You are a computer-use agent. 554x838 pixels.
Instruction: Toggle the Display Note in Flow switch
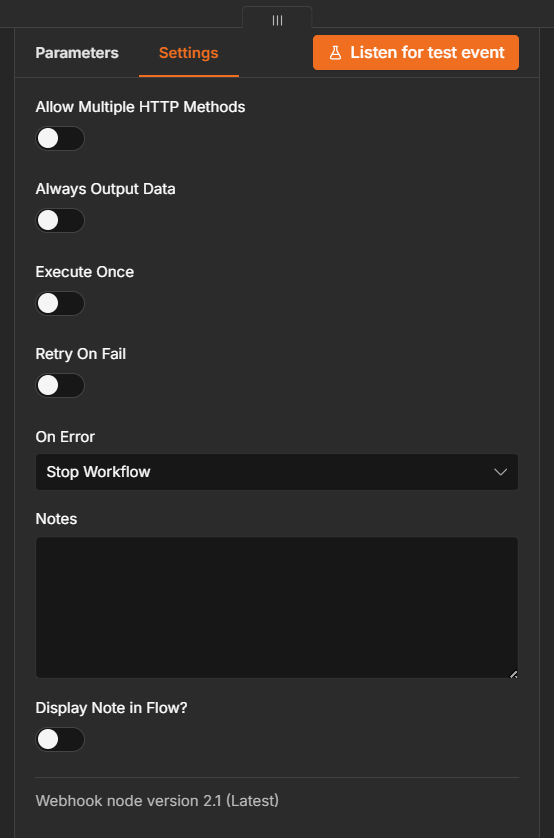60,740
